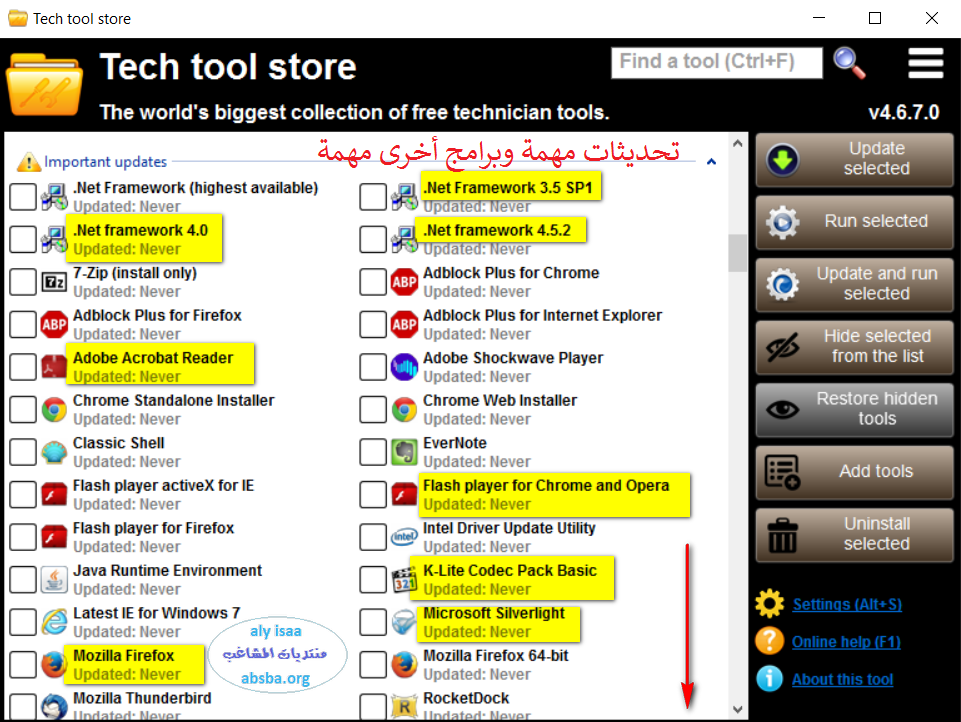Viewport: 961px width, 722px height.
Task: Open the Settings (Alt+S) link
Action: click(x=846, y=604)
